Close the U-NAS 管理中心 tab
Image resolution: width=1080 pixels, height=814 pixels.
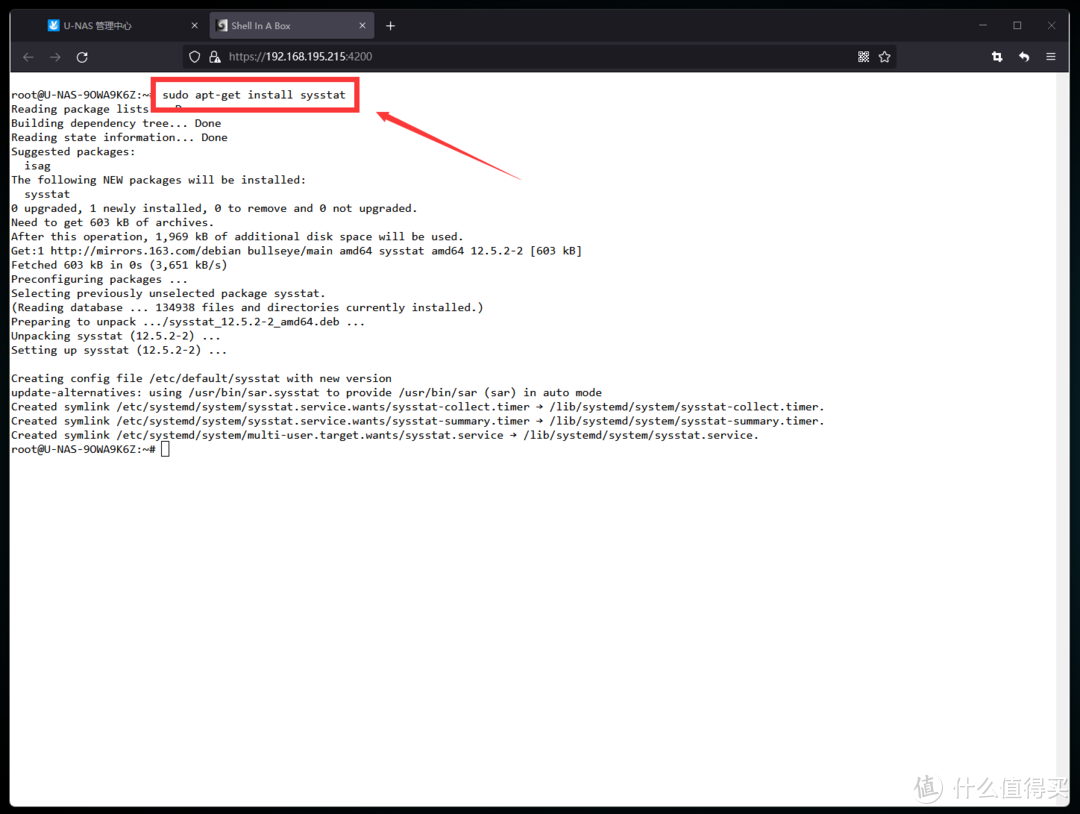coord(194,25)
